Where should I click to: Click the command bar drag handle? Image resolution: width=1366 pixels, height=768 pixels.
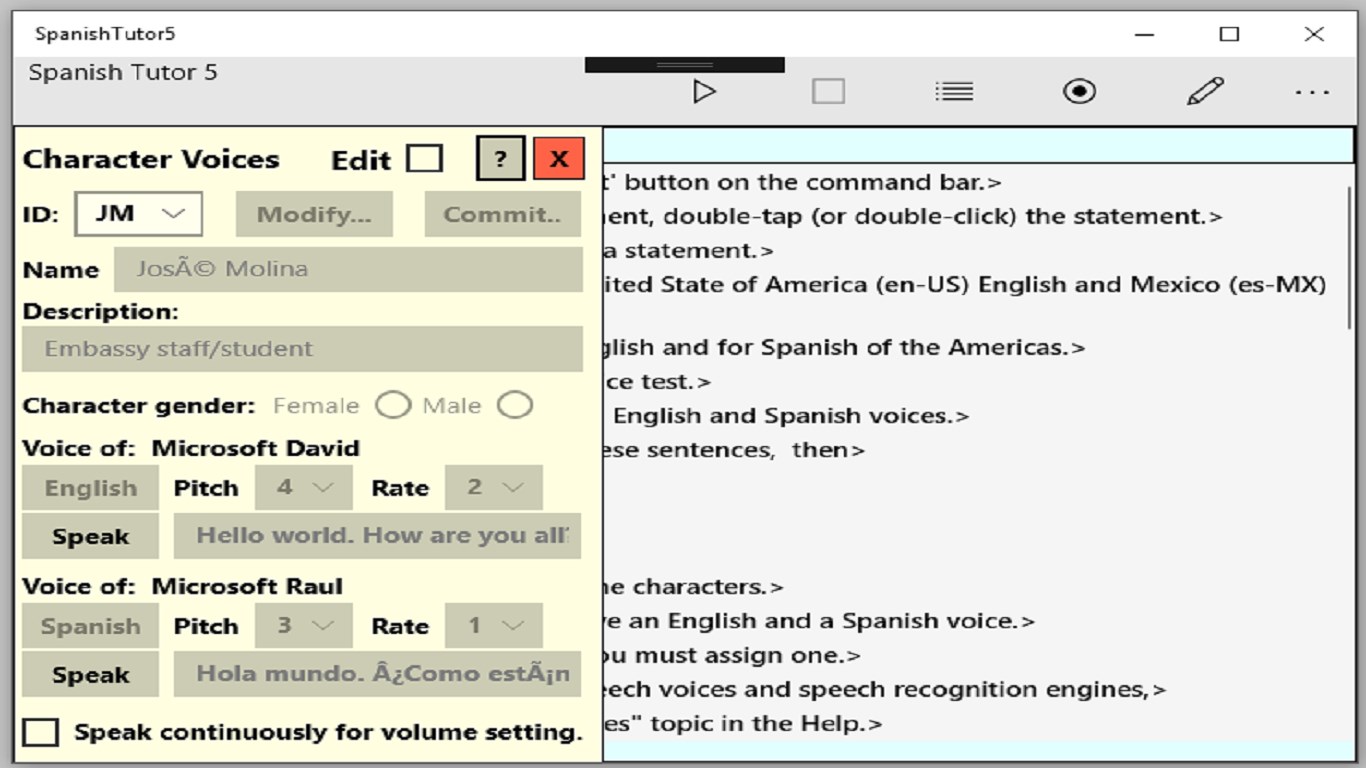[x=685, y=65]
